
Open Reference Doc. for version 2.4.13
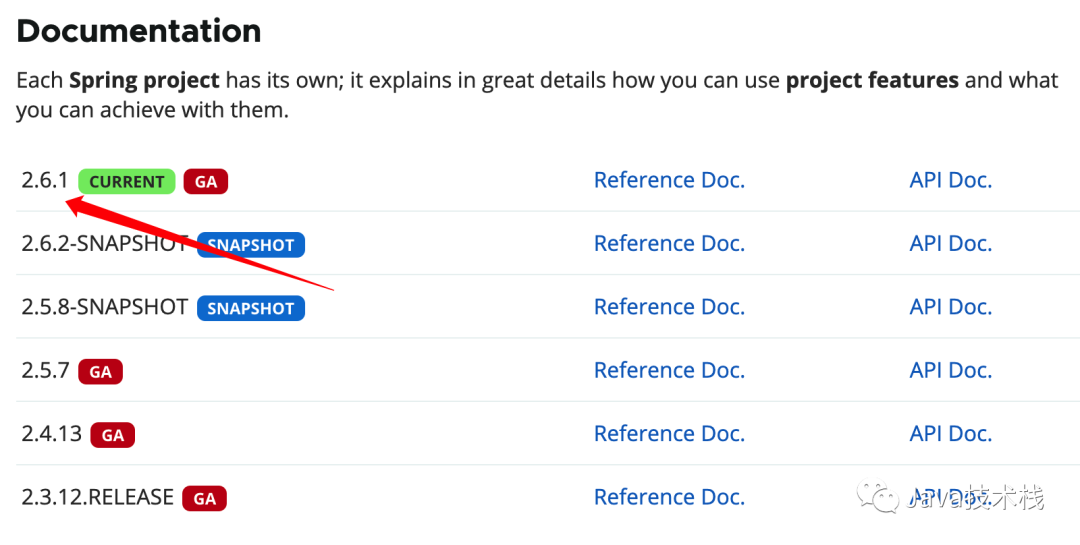(x=669, y=433)
